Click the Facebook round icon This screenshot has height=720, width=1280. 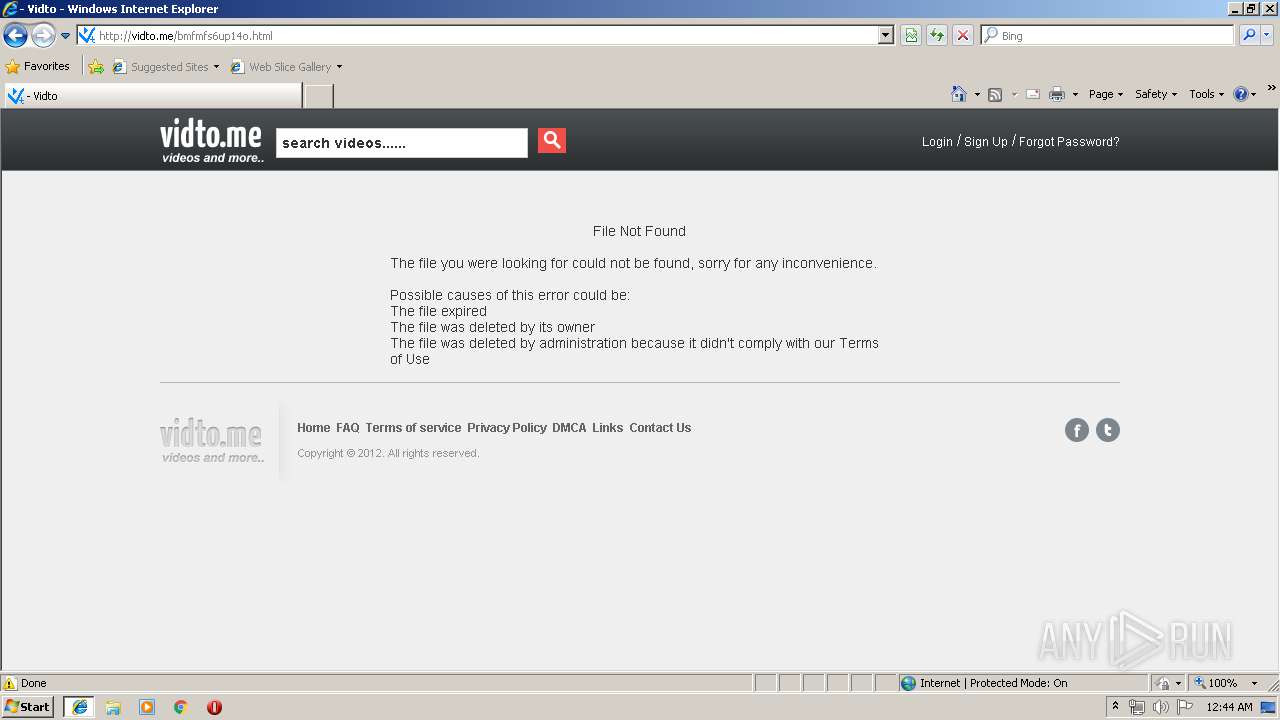(1077, 430)
